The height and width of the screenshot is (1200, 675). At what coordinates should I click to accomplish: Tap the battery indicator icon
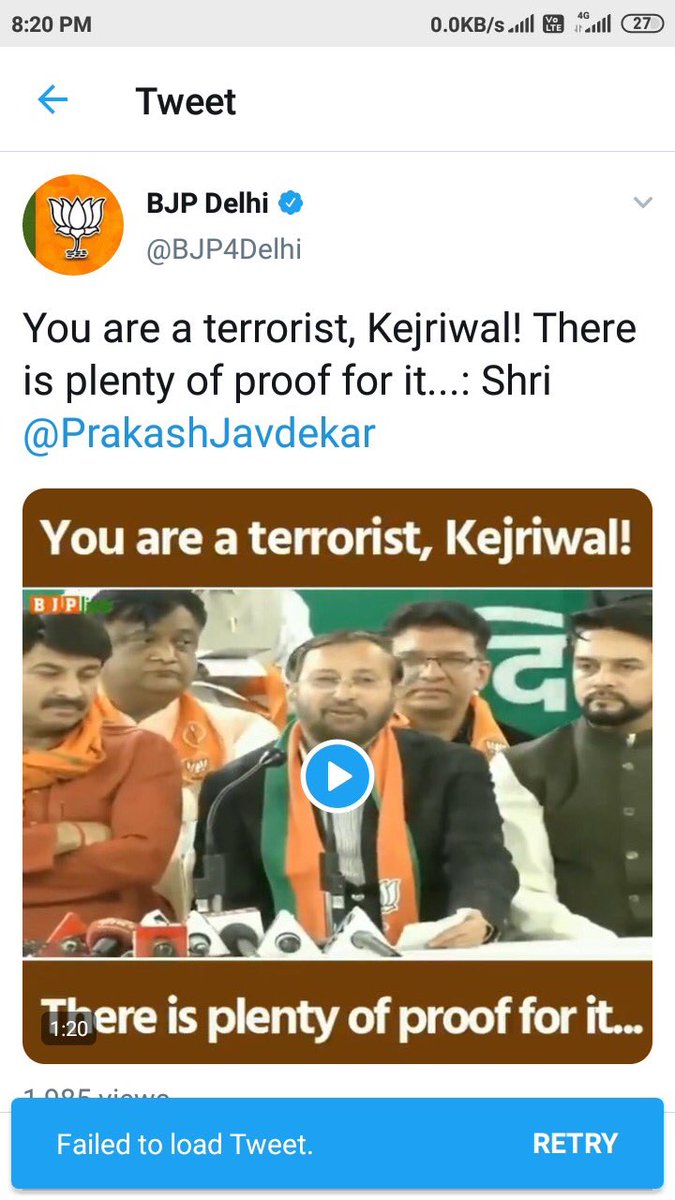click(642, 24)
